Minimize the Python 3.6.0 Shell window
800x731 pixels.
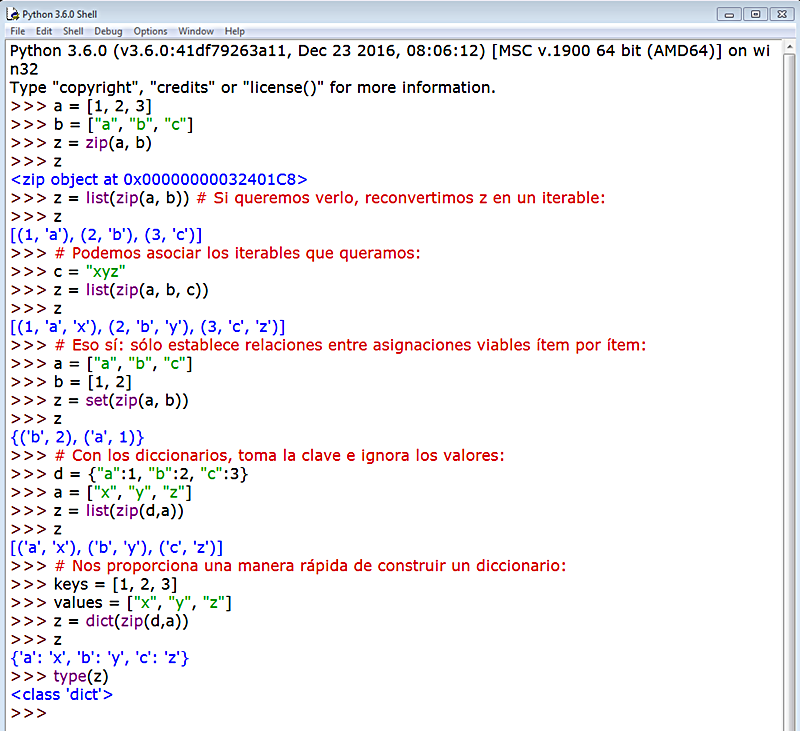tap(731, 14)
